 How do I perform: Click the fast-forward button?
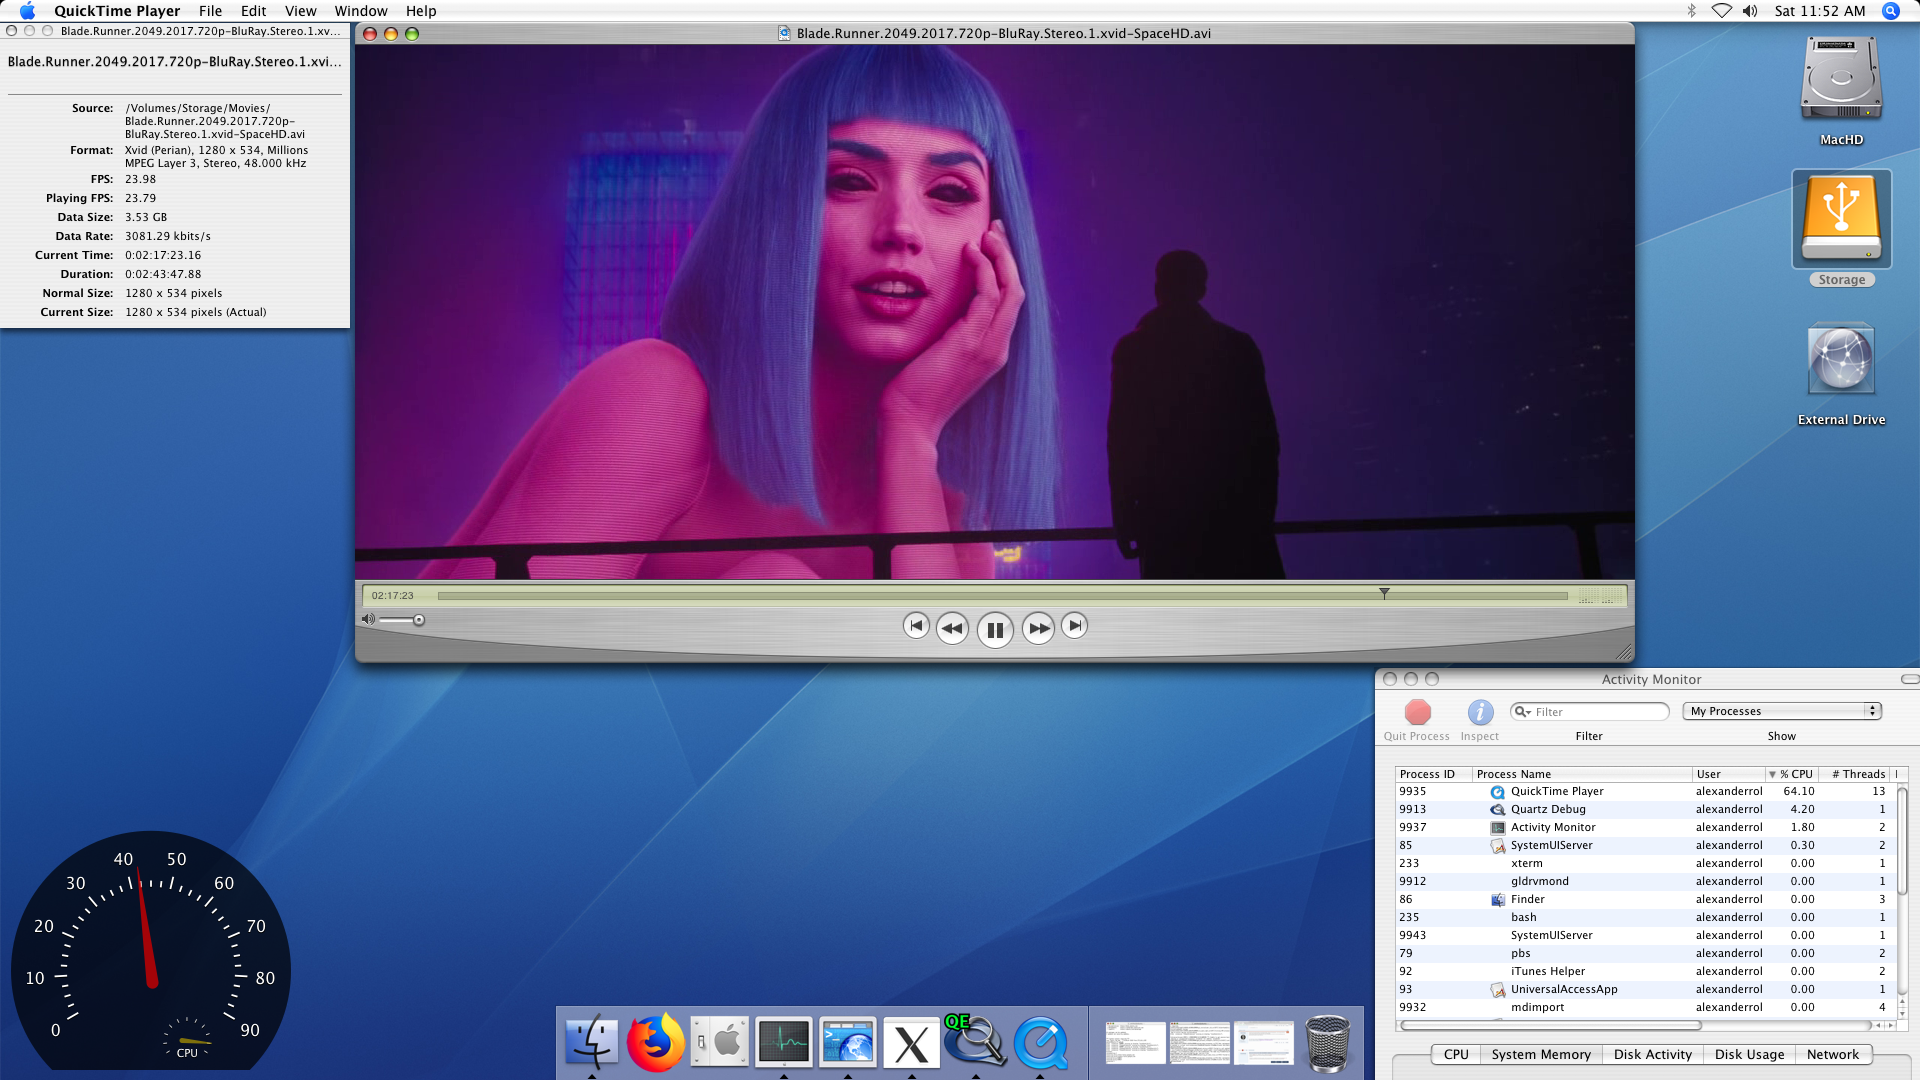1039,629
